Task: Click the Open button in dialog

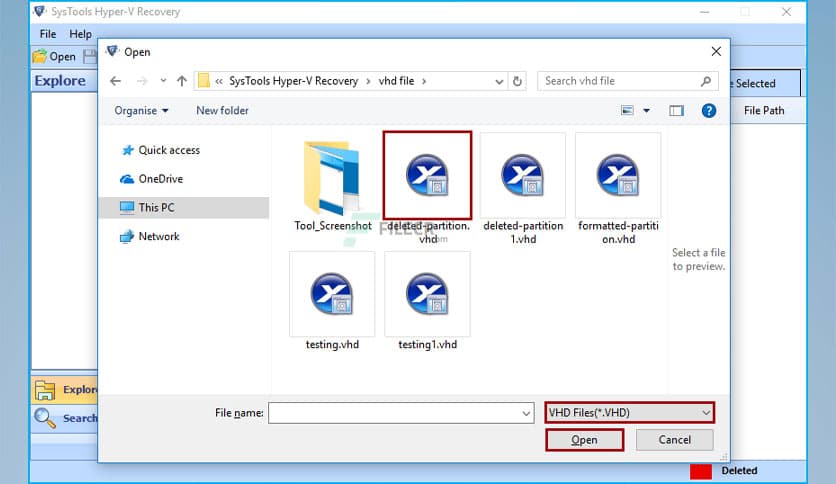Action: point(584,440)
